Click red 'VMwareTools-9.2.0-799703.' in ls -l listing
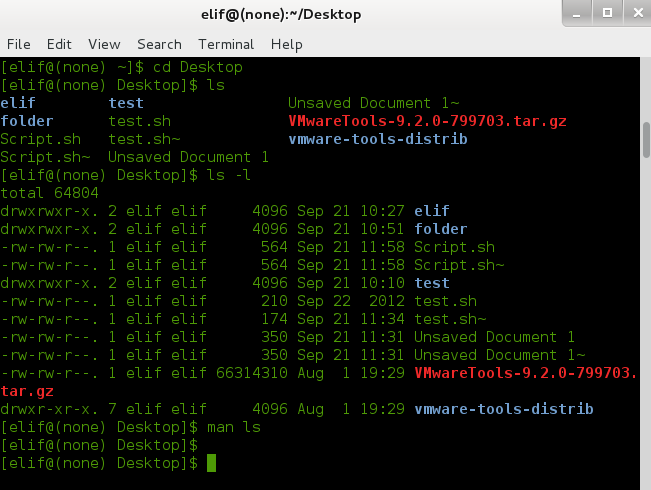The width and height of the screenshot is (651, 490). 526,373
